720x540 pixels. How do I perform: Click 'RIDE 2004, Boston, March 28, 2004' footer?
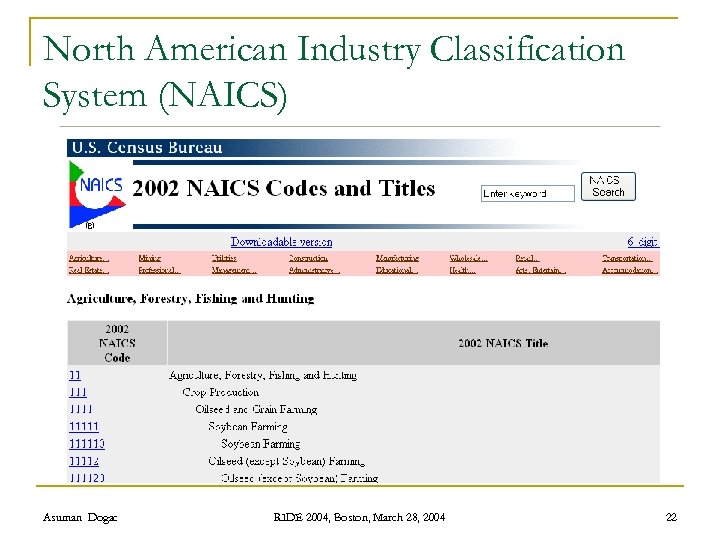pos(359,517)
